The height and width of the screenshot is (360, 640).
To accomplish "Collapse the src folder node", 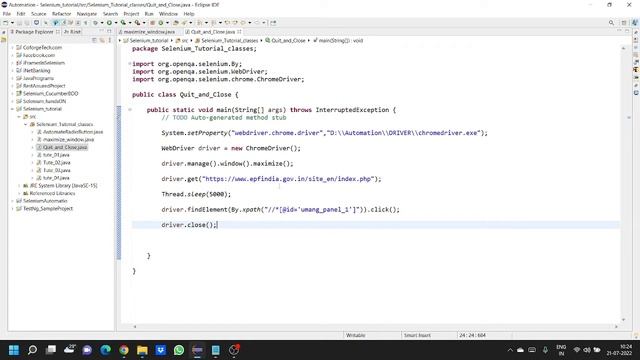I will click(19, 117).
